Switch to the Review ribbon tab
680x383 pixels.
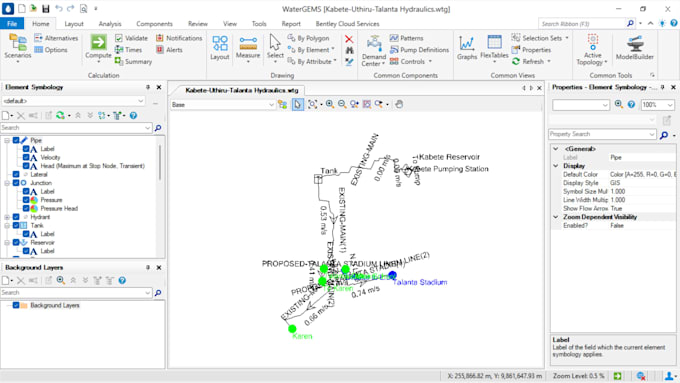pos(198,24)
